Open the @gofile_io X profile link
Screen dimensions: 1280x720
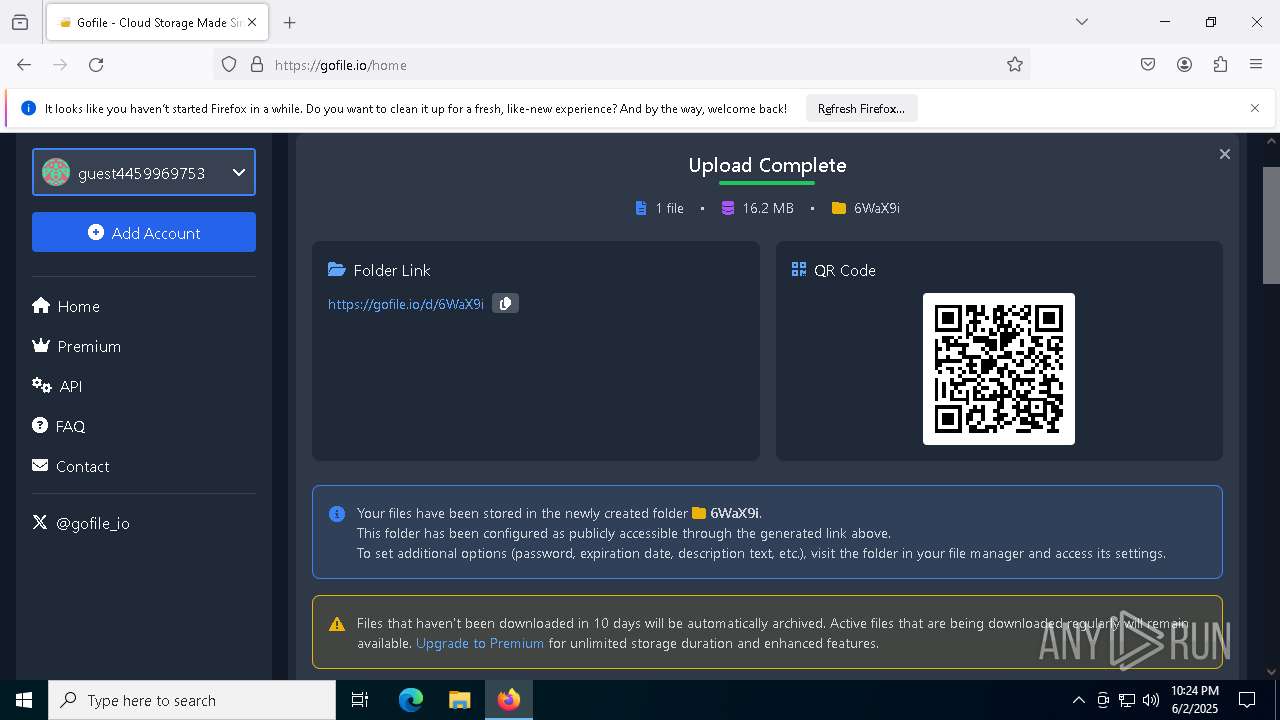click(81, 523)
